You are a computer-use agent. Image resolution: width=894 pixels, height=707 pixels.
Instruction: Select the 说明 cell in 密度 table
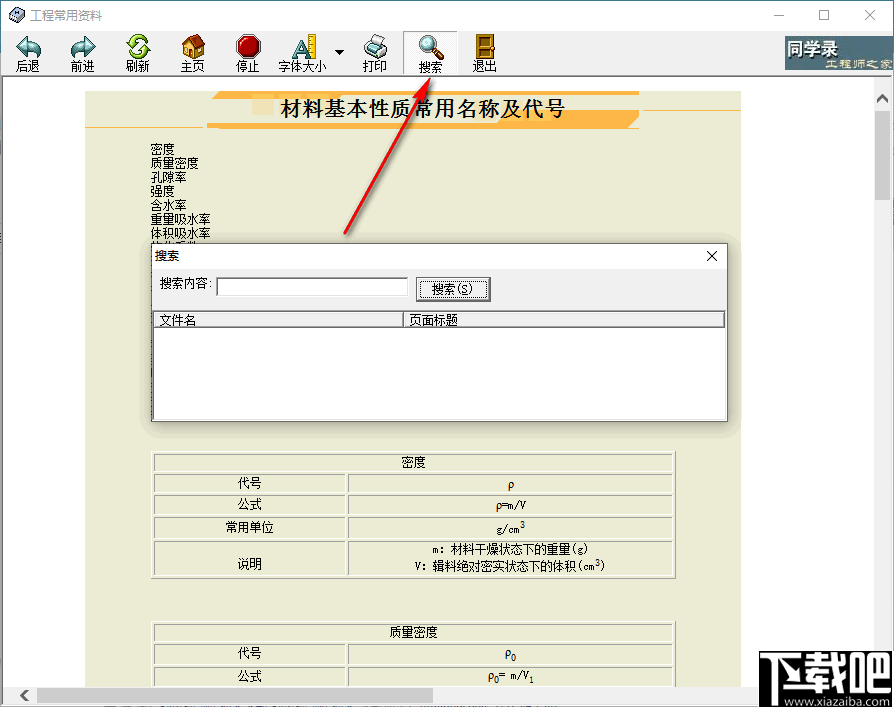click(250, 558)
